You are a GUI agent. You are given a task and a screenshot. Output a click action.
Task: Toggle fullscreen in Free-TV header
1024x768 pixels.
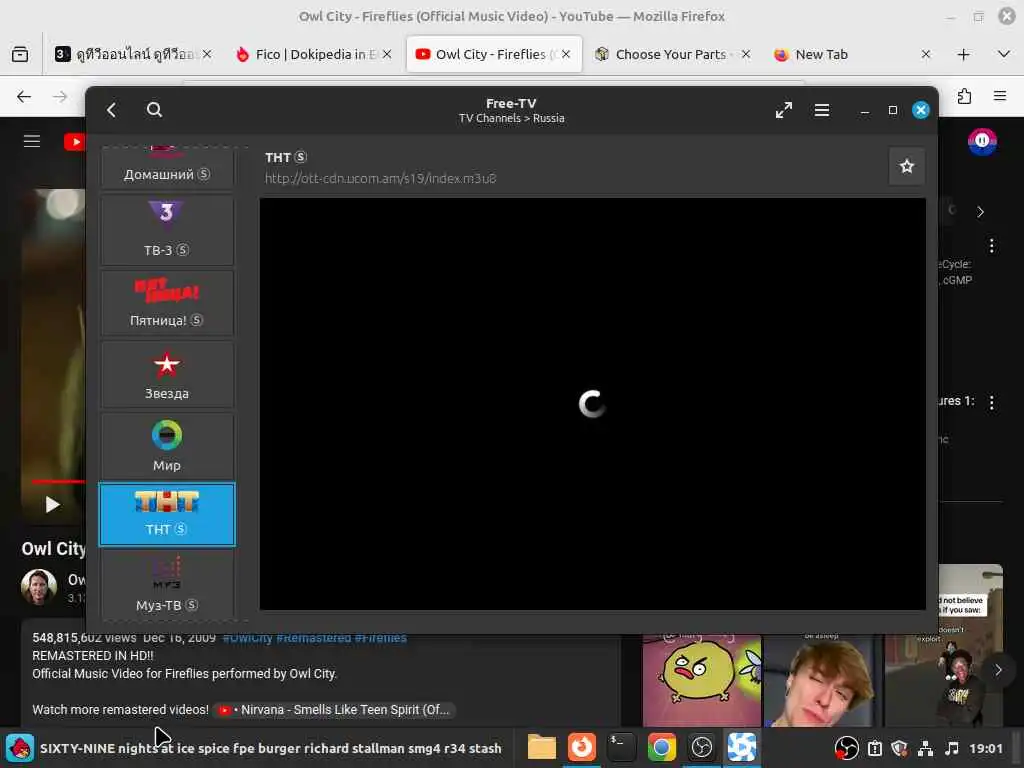[x=784, y=110]
